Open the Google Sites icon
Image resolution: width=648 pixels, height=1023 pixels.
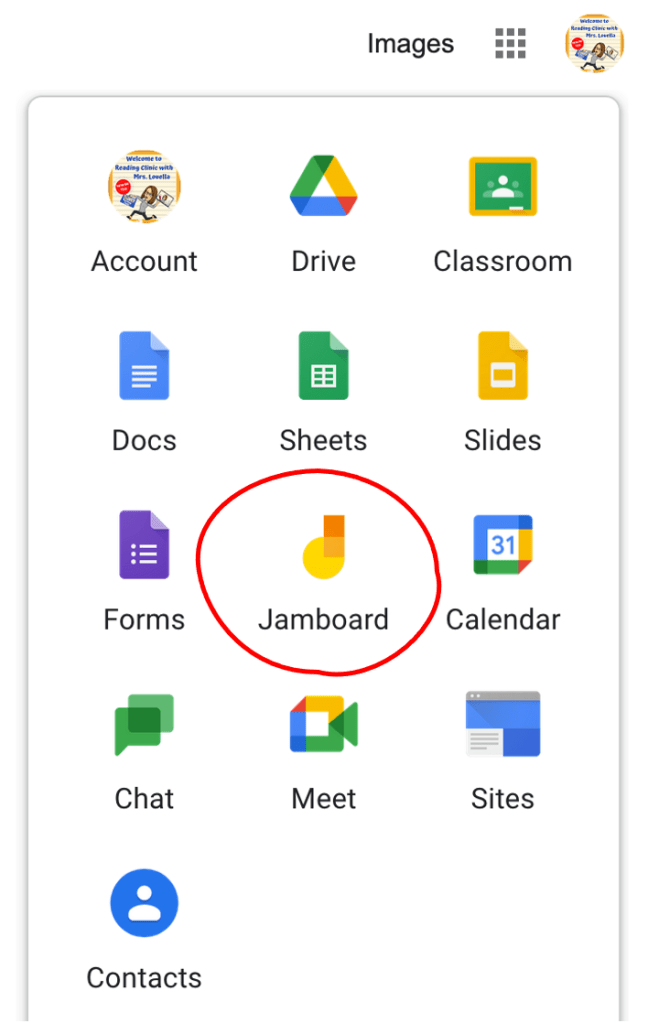pos(502,724)
